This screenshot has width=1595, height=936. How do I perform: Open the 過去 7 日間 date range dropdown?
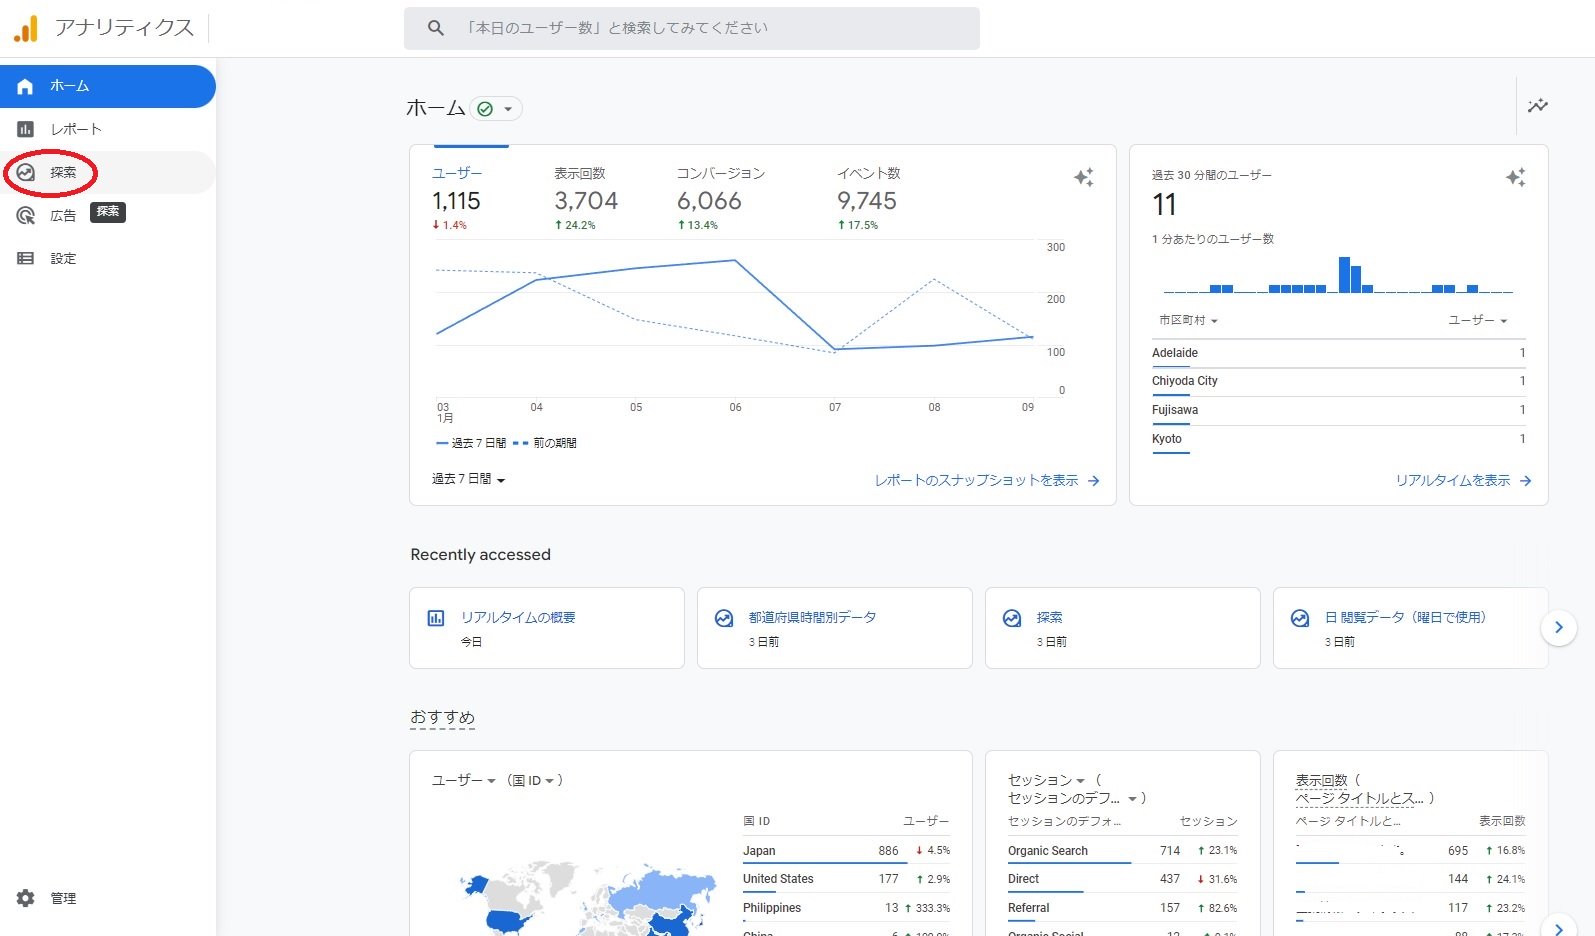coord(468,480)
